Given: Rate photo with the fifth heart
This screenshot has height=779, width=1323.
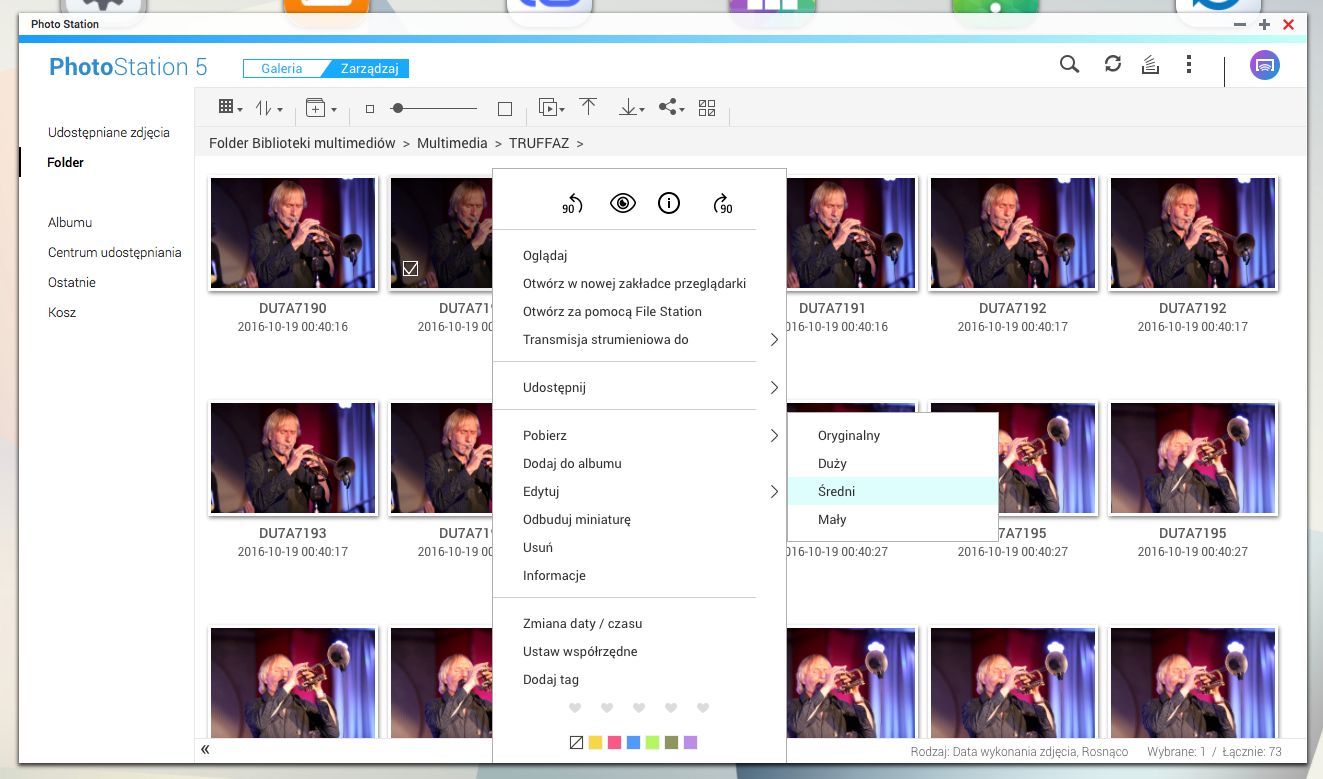Looking at the screenshot, I should (703, 708).
